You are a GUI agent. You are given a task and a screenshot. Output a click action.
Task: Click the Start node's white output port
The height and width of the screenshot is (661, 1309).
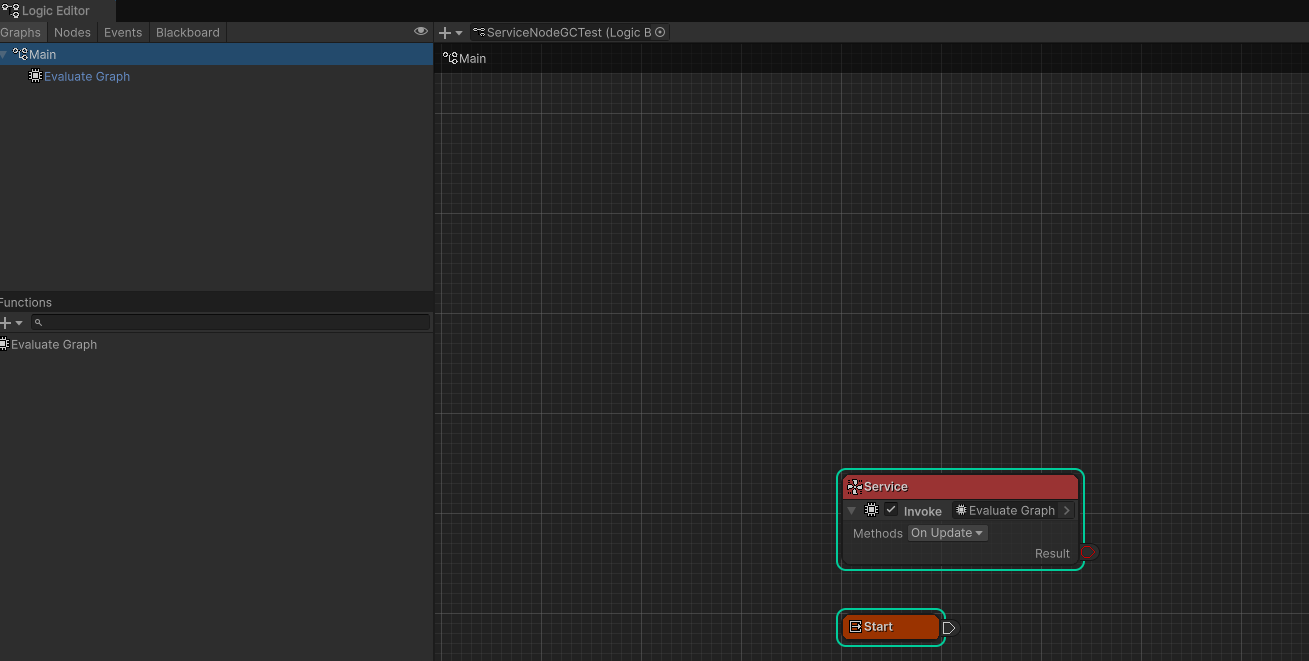pyautogui.click(x=948, y=628)
